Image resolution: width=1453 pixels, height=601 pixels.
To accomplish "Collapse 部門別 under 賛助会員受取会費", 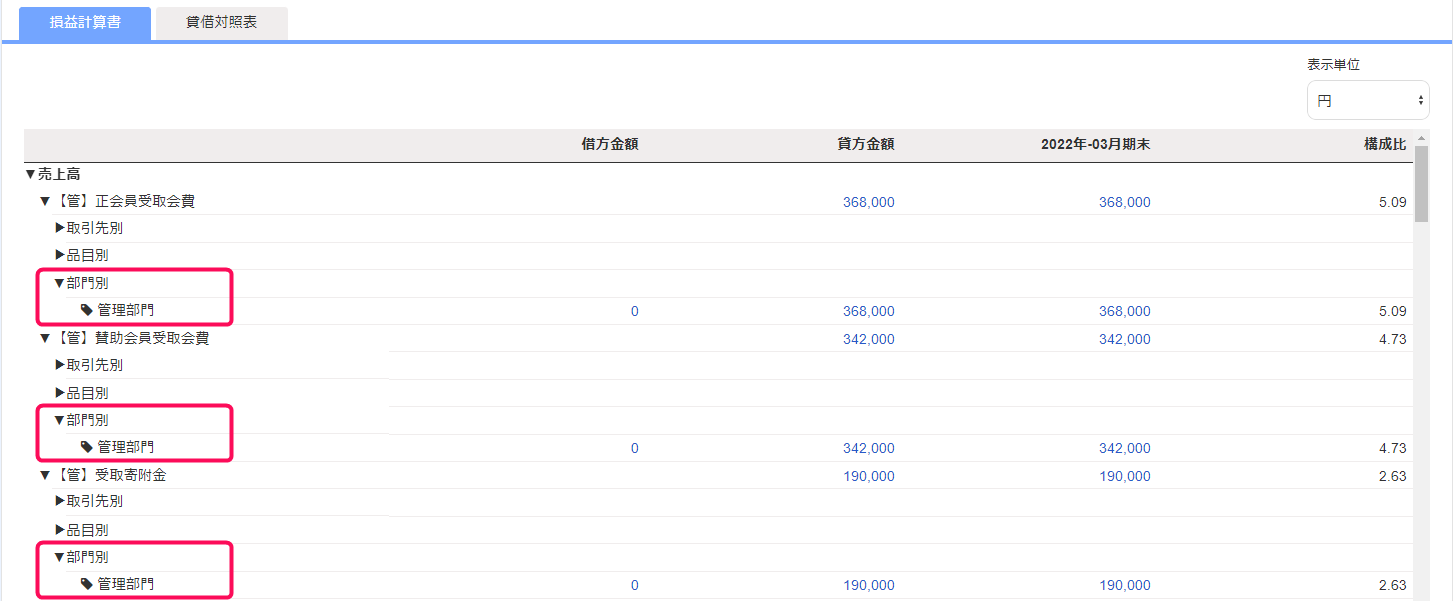I will (60, 420).
